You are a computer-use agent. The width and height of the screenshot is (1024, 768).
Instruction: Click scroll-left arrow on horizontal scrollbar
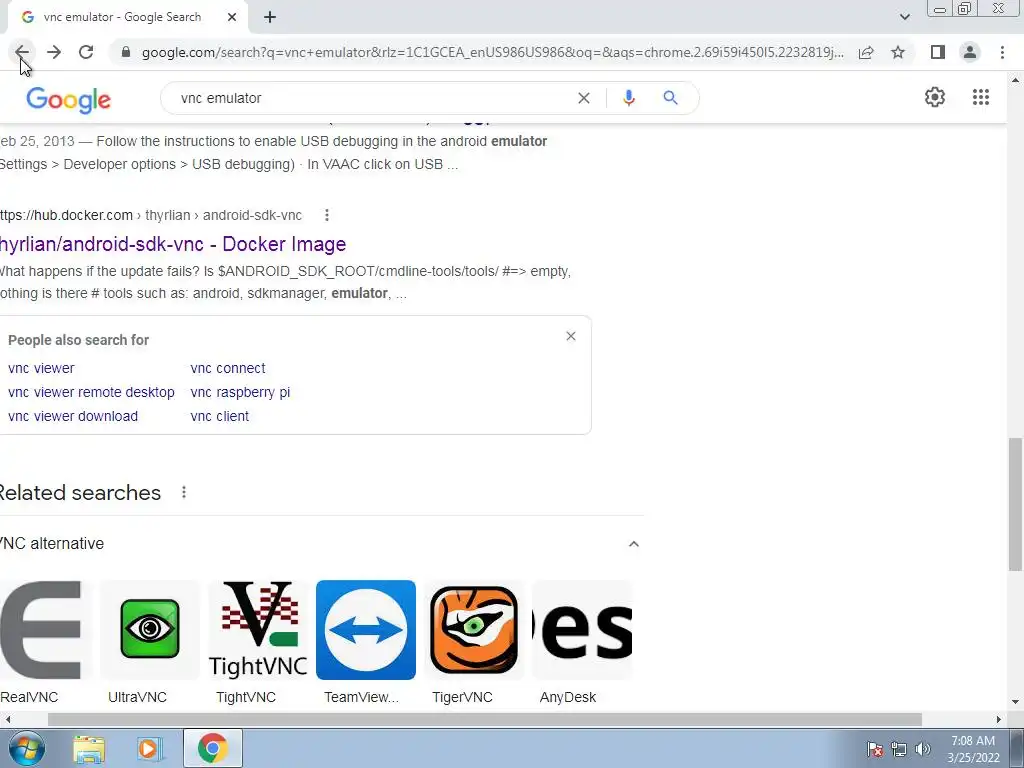(7, 720)
